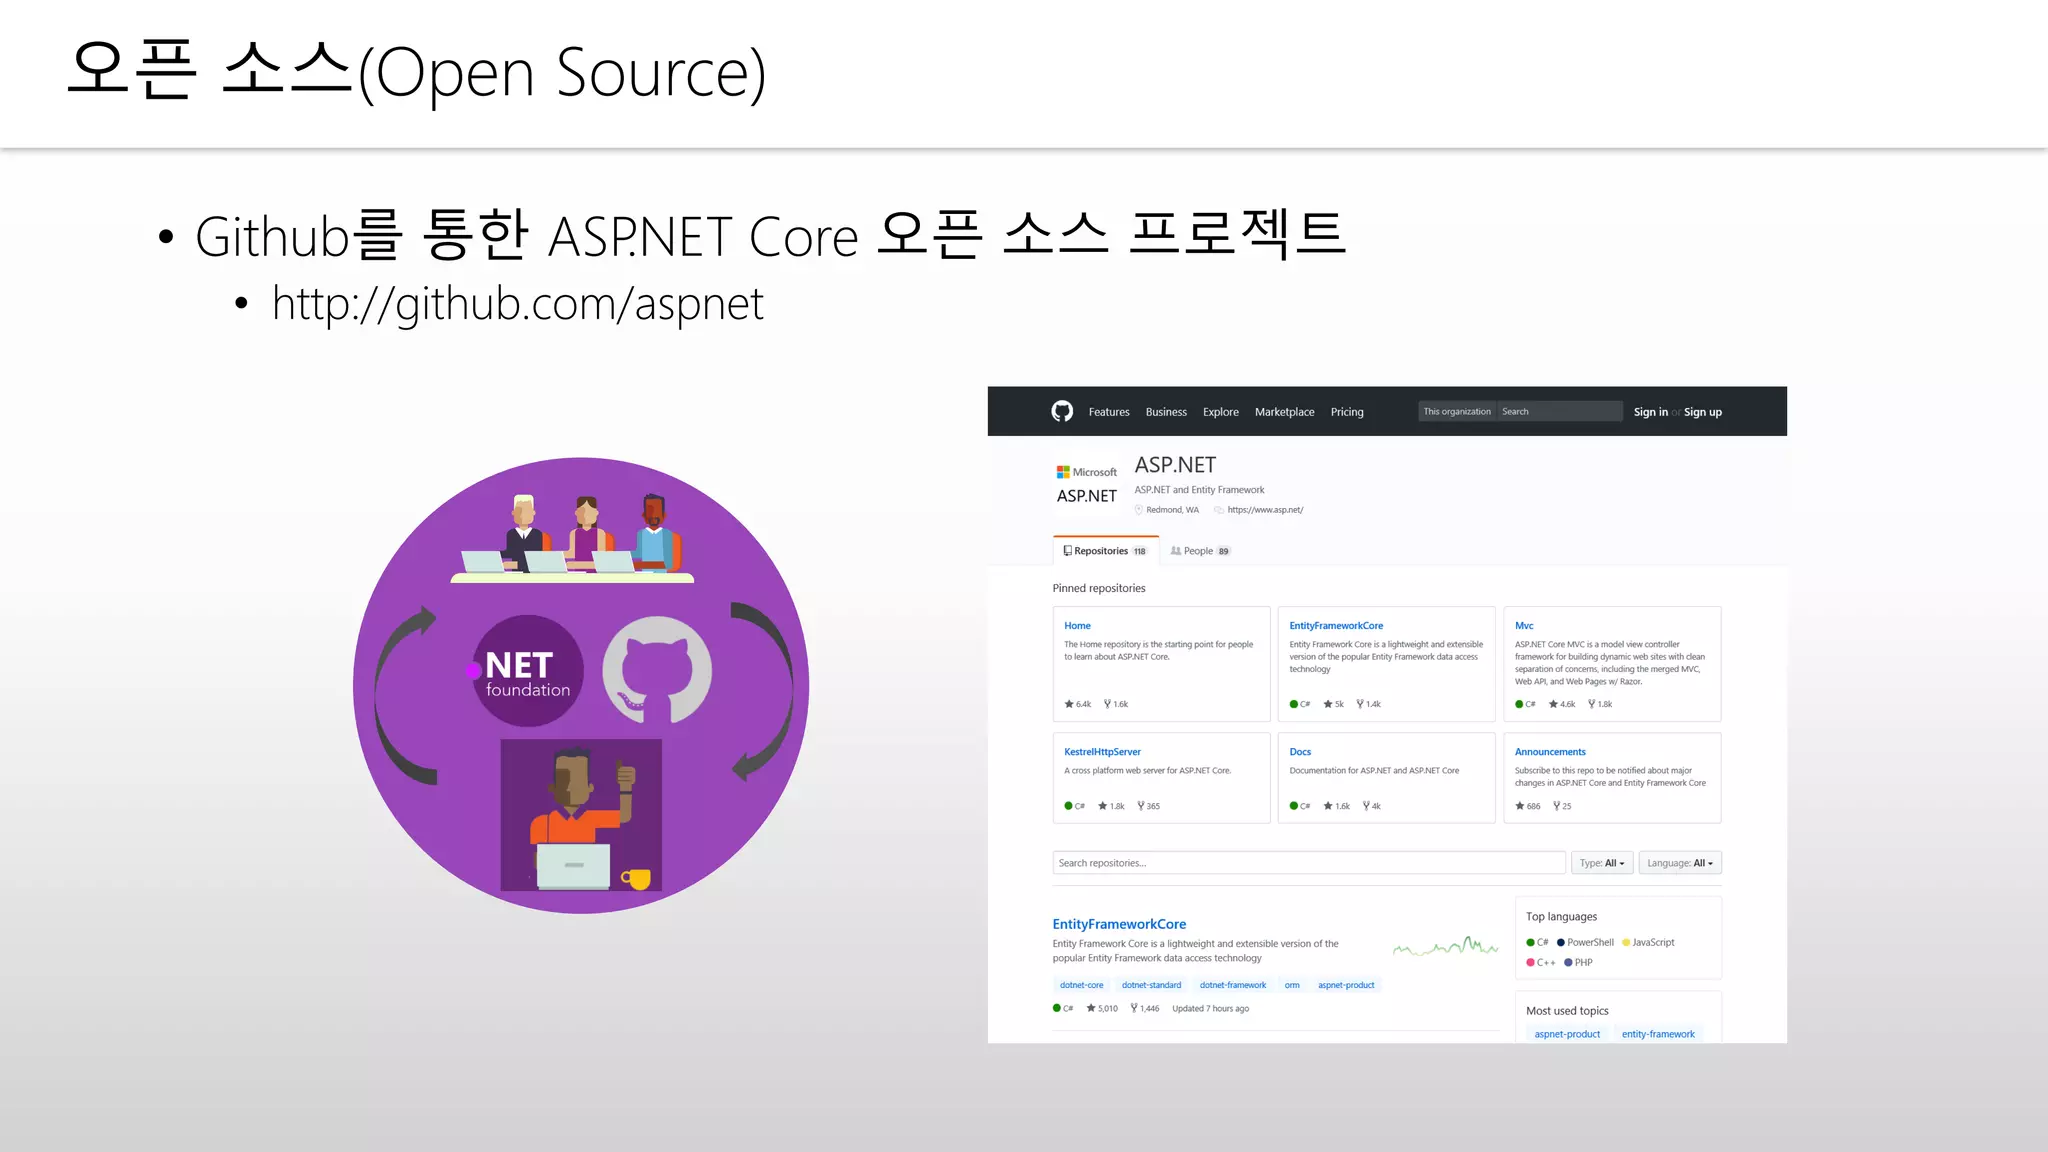The image size is (2048, 1152).
Task: Open the pinned Announcements repository
Action: point(1550,752)
